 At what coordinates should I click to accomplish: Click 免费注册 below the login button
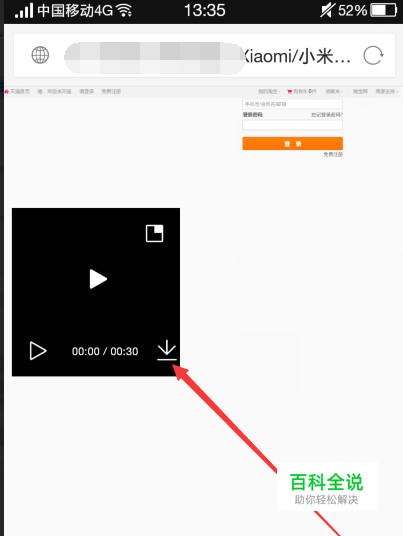tap(333, 155)
